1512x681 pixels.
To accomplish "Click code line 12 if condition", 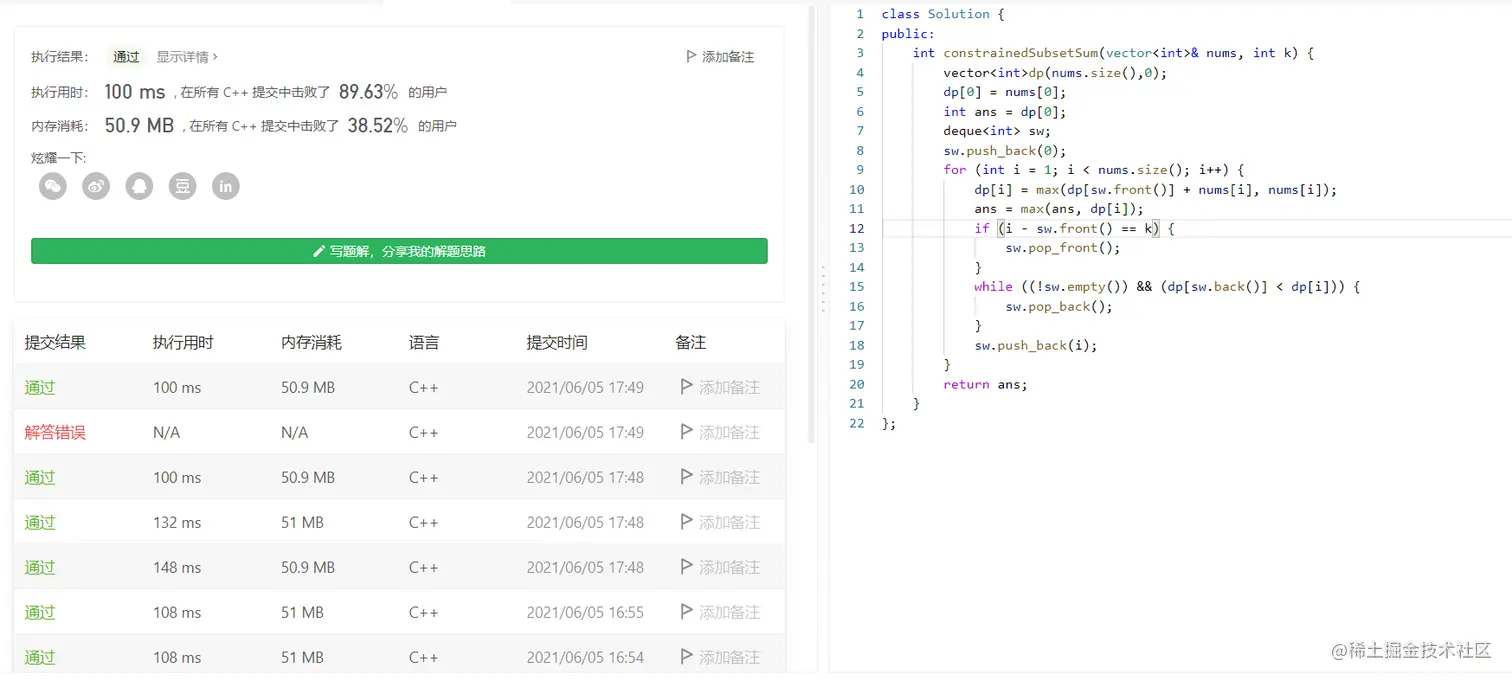I will [1074, 228].
